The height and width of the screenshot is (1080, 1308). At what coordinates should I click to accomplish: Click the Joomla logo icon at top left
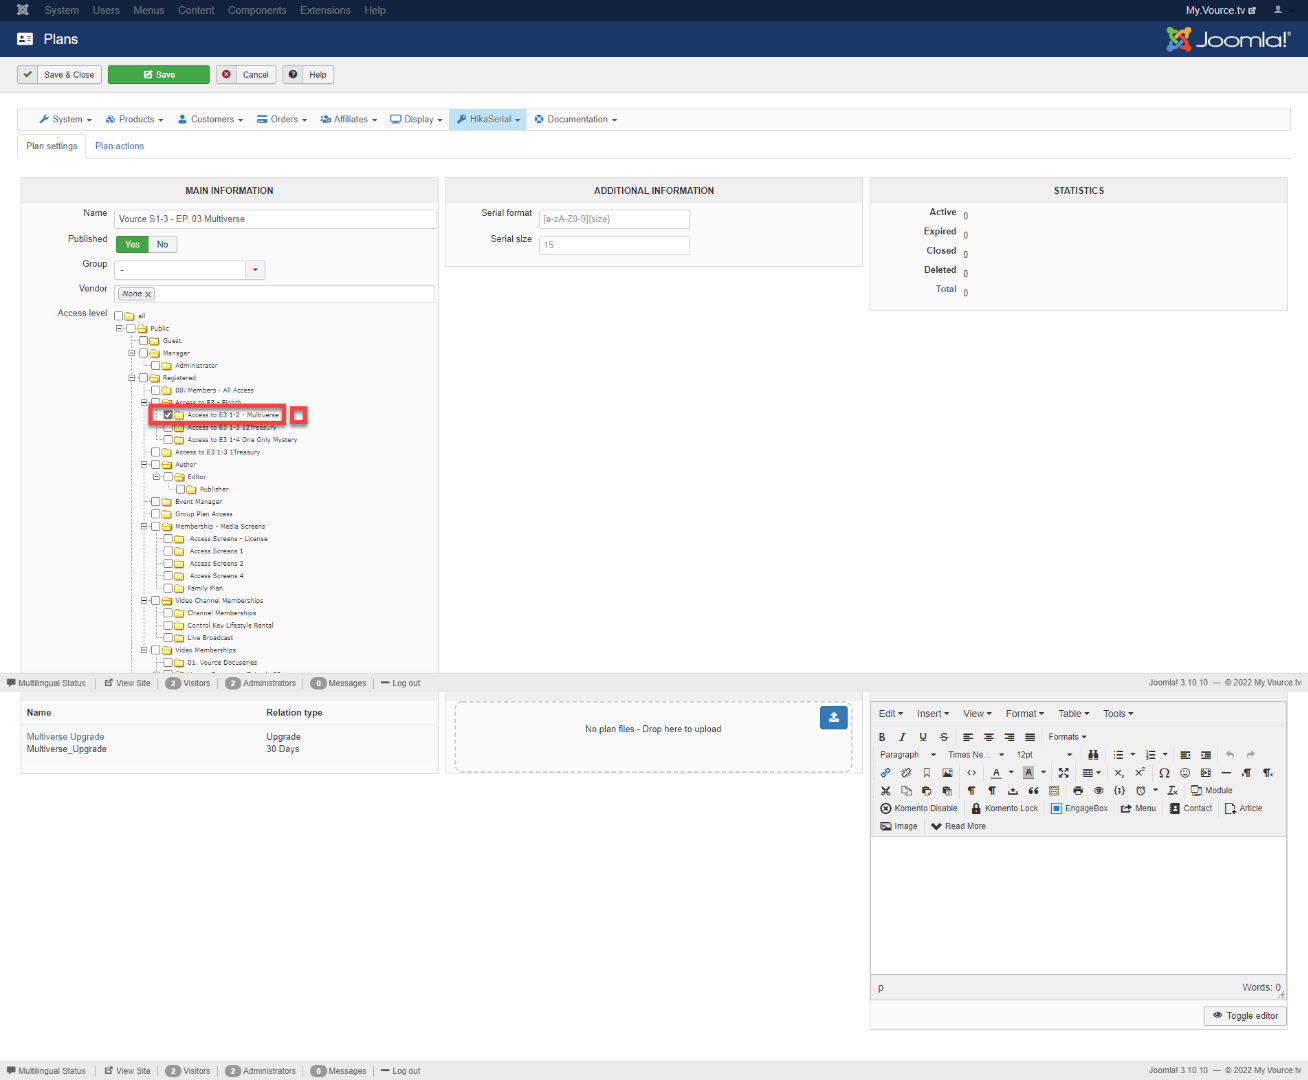(22, 10)
